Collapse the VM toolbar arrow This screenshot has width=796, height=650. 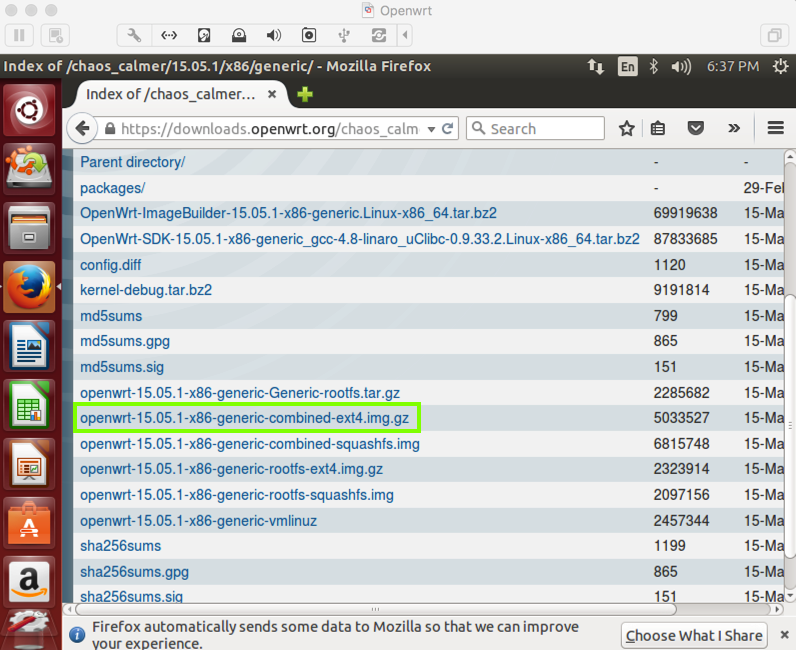tap(405, 35)
